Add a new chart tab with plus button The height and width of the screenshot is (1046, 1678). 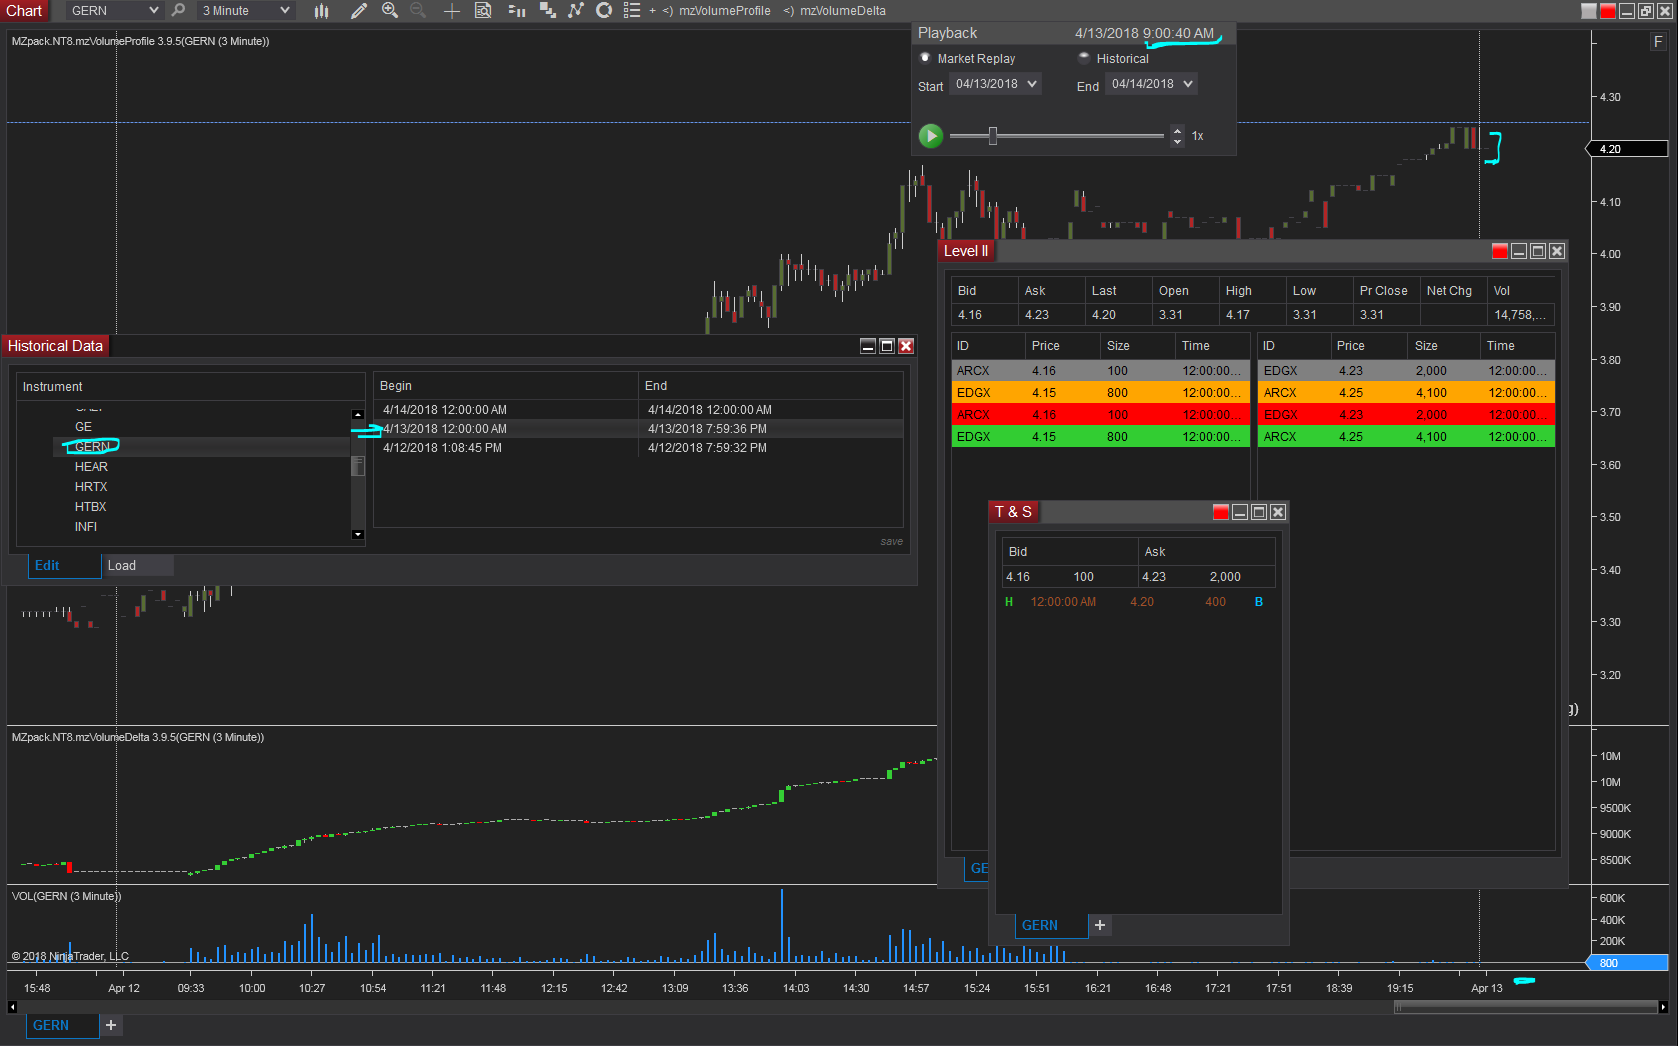[x=111, y=1025]
